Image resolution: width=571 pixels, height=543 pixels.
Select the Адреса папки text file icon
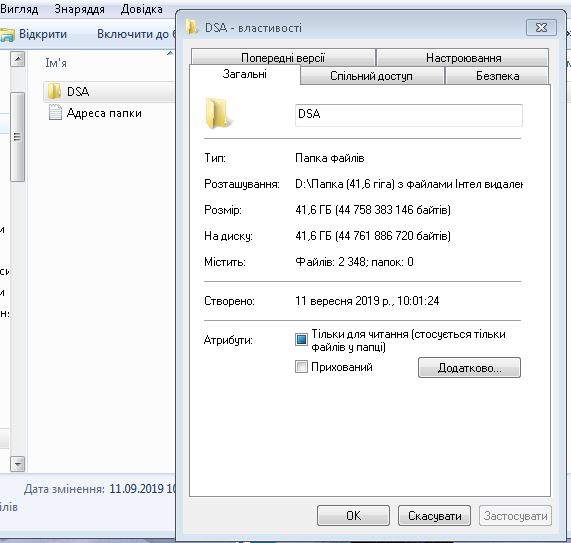55,113
